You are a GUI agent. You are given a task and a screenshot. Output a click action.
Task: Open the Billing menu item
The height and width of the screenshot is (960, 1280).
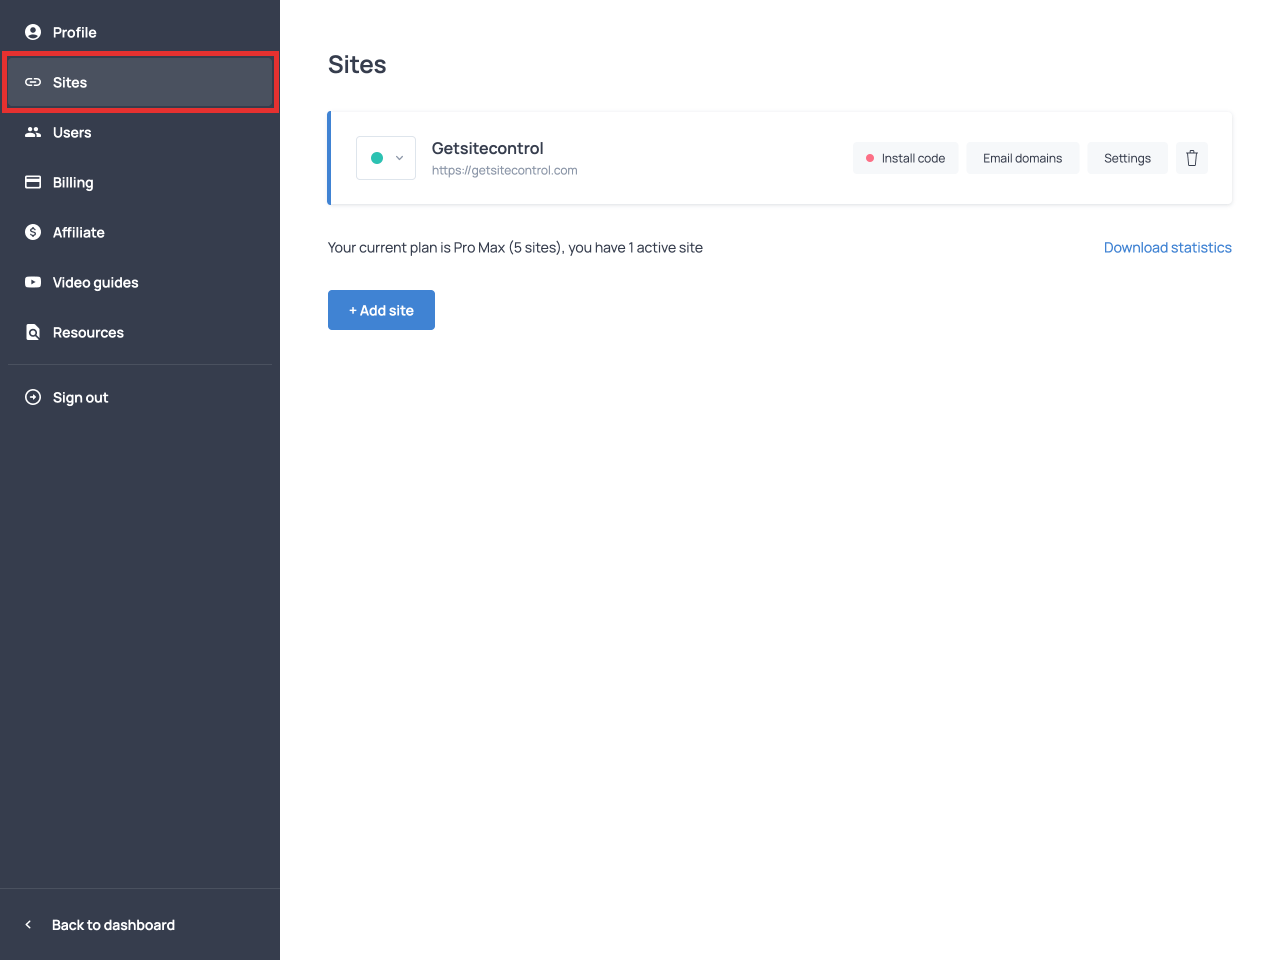[73, 182]
